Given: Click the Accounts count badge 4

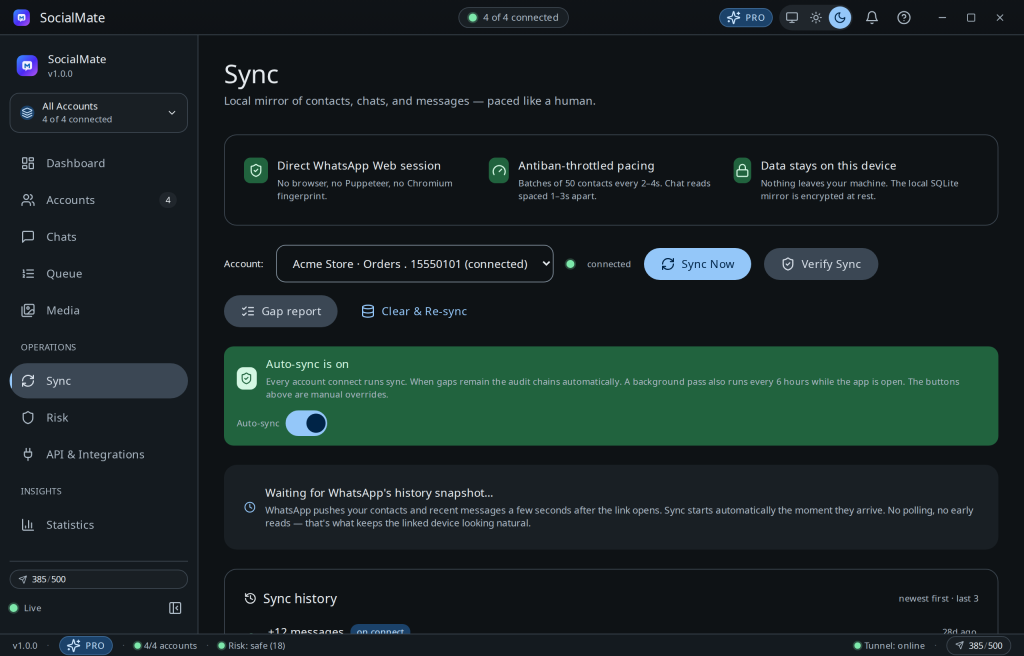Looking at the screenshot, I should coord(168,200).
